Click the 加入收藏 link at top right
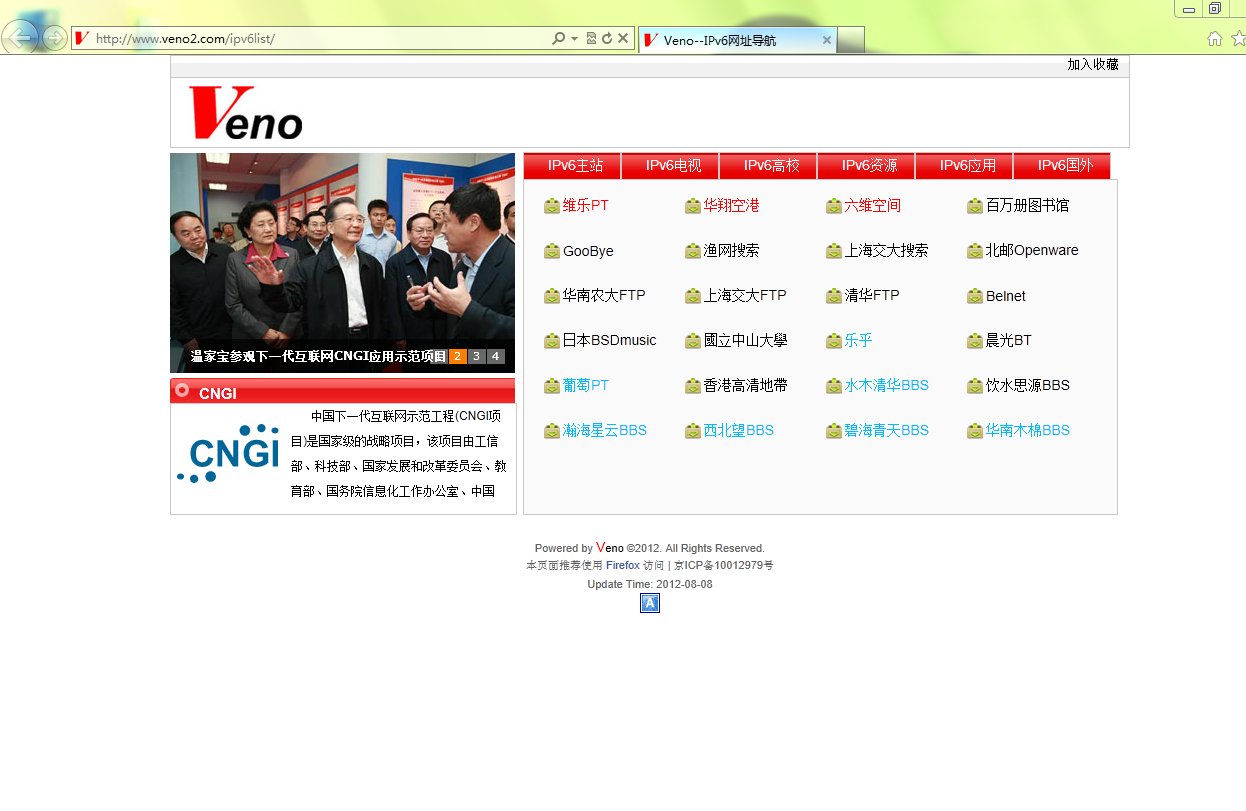 pyautogui.click(x=1092, y=64)
